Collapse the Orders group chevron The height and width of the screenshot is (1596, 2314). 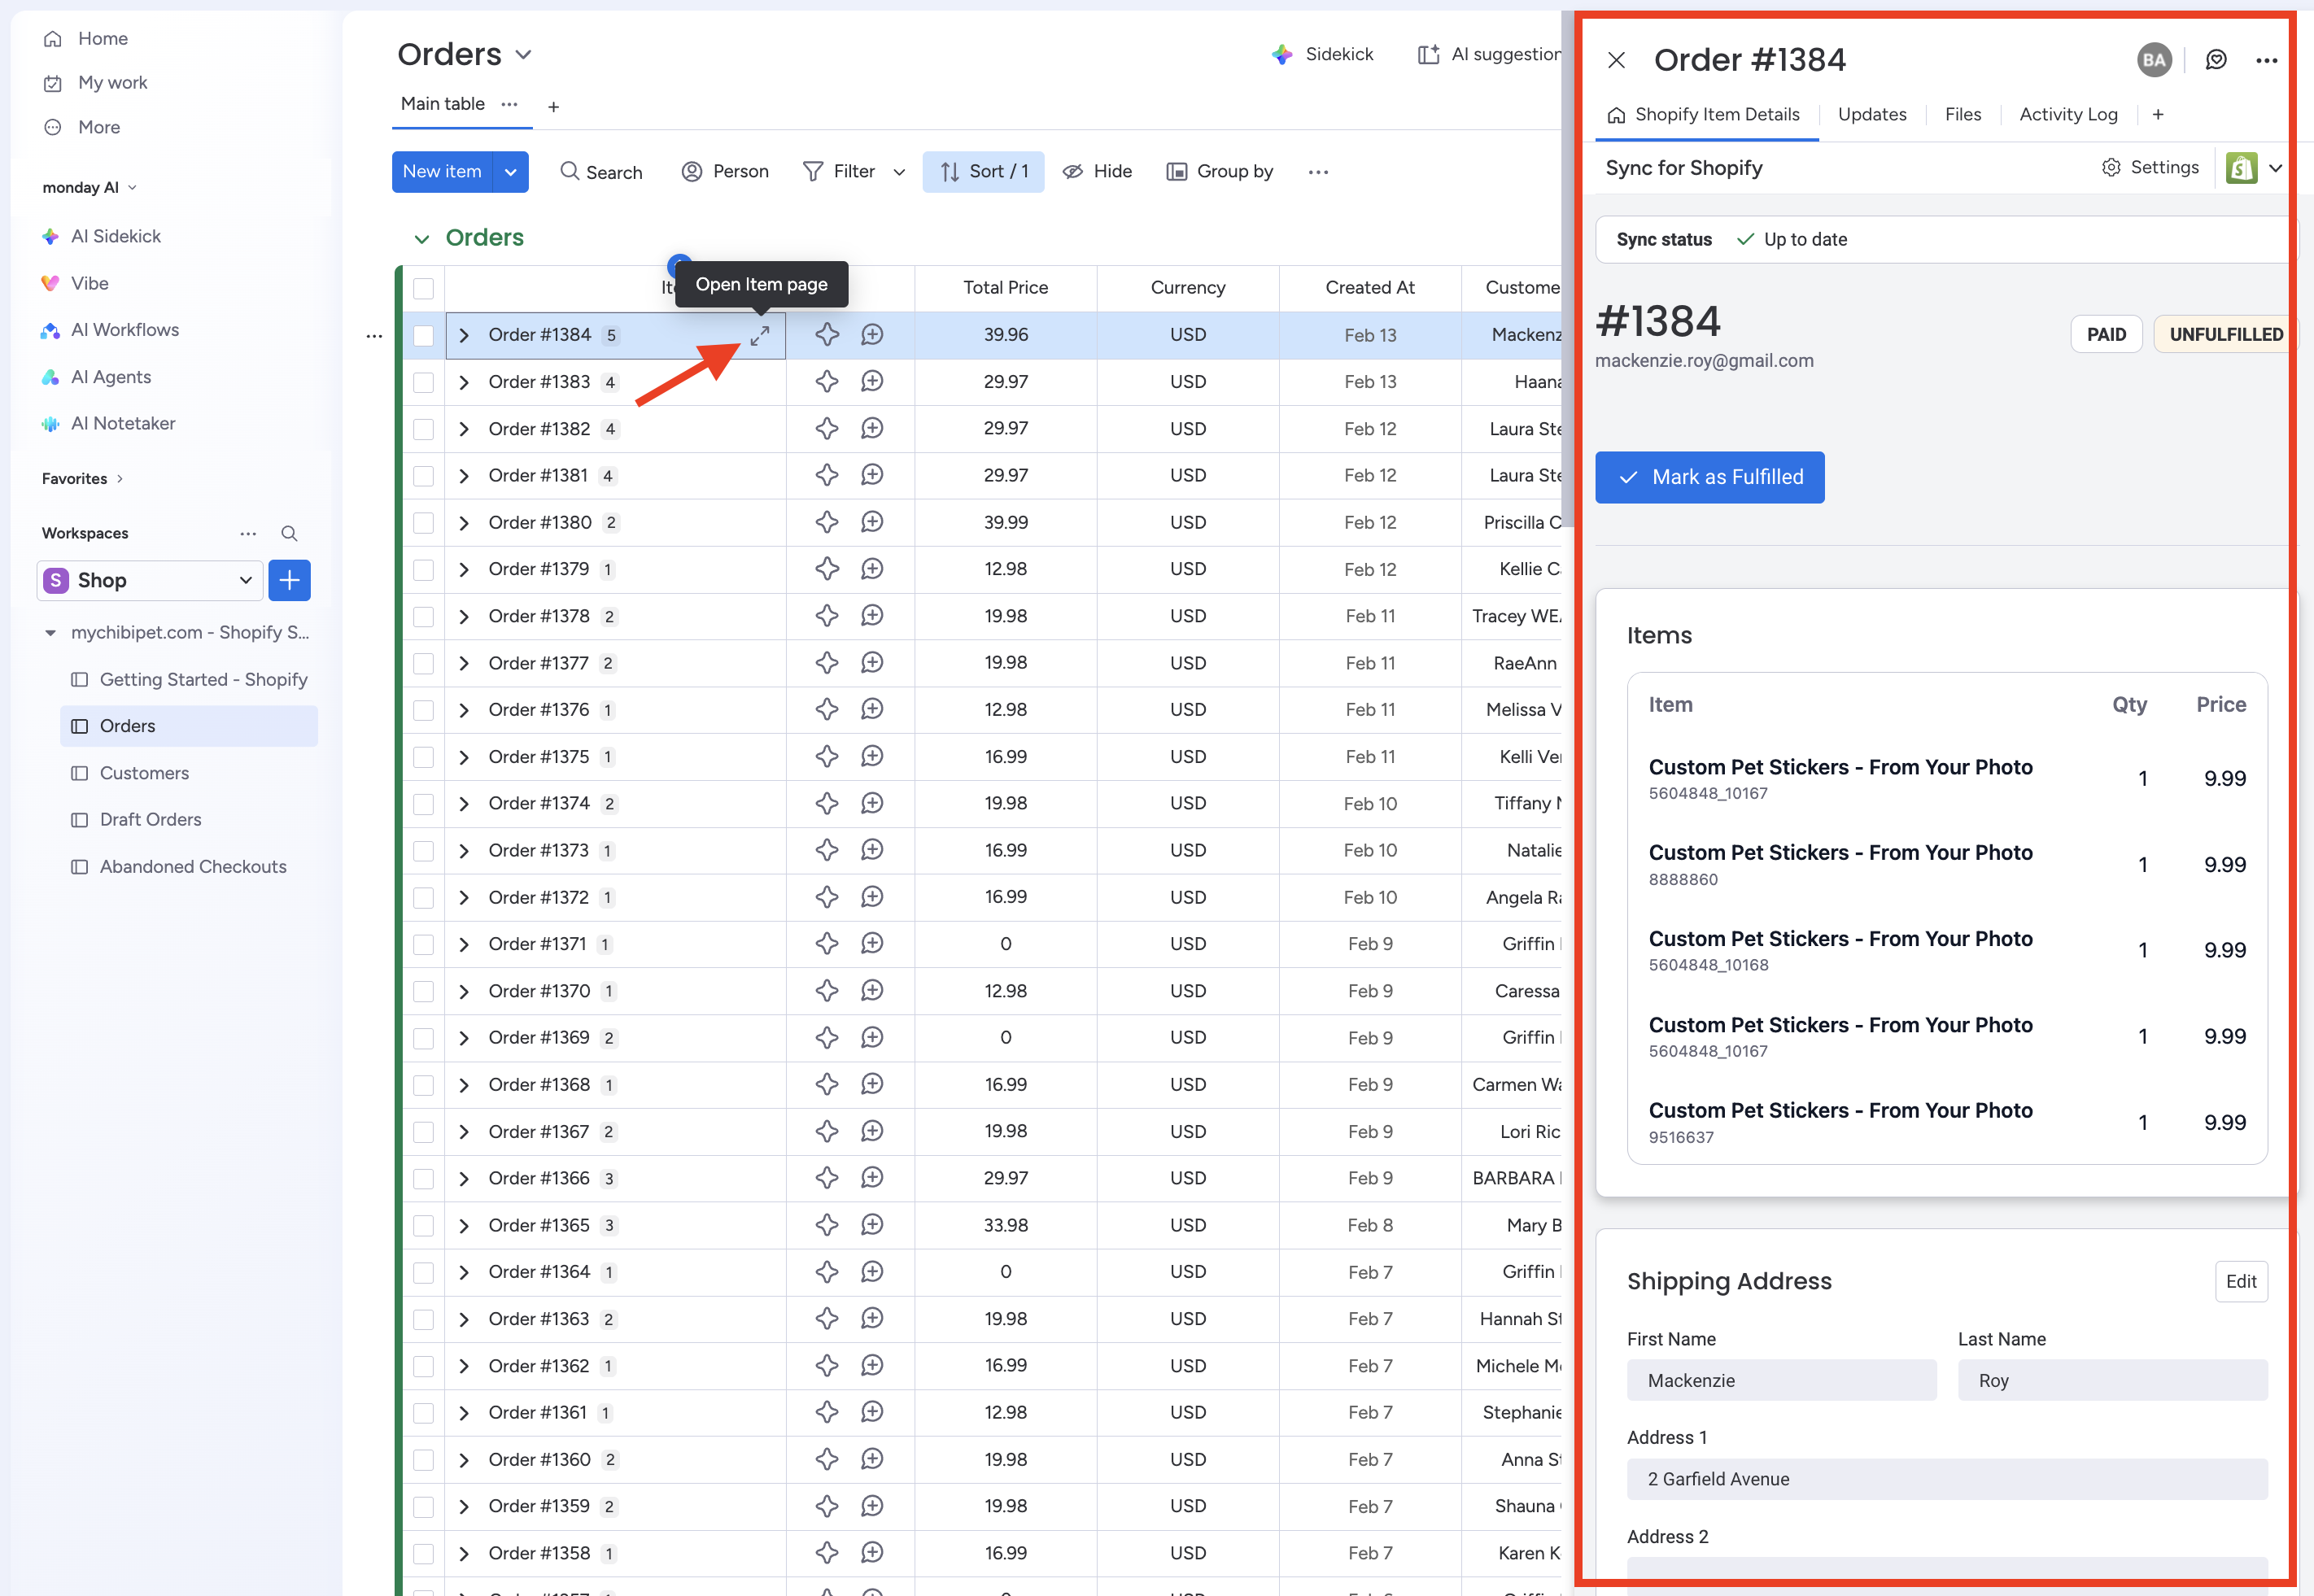tap(421, 238)
